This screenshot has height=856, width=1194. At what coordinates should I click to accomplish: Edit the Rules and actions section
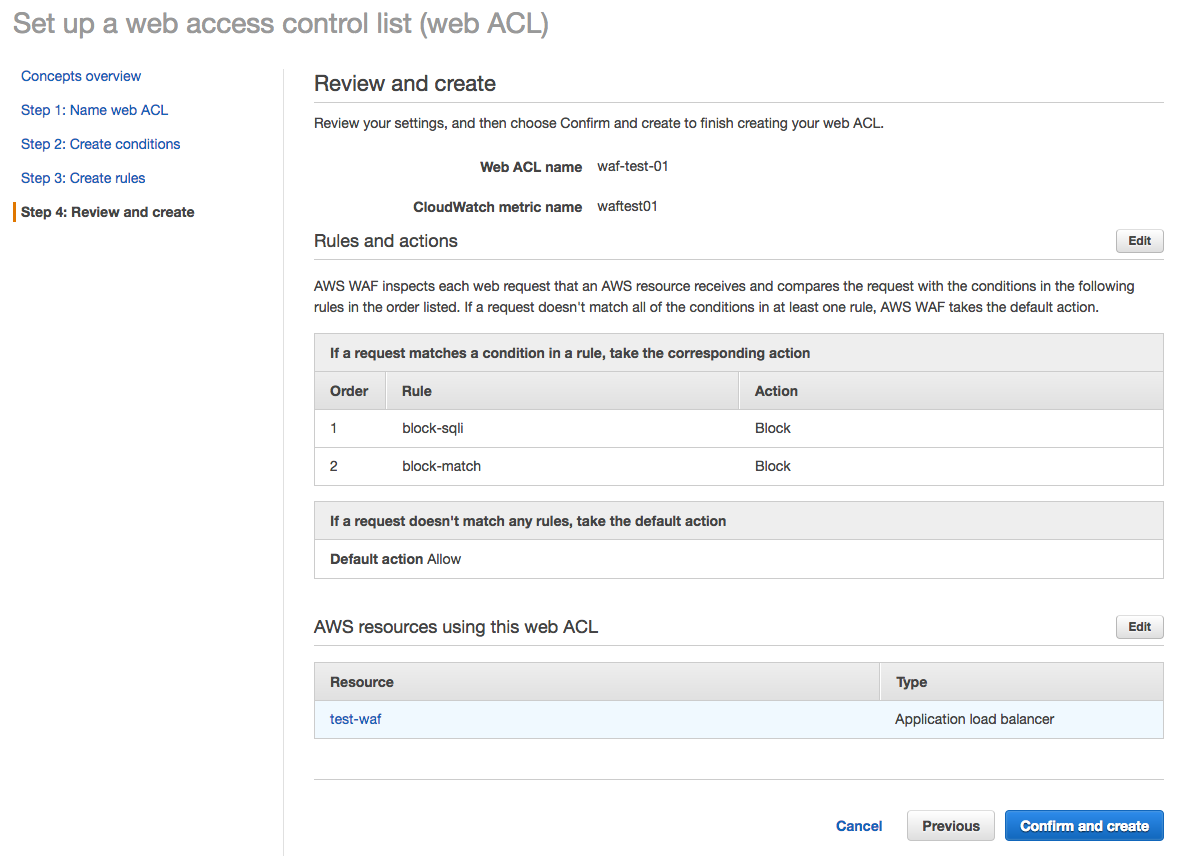coord(1139,240)
